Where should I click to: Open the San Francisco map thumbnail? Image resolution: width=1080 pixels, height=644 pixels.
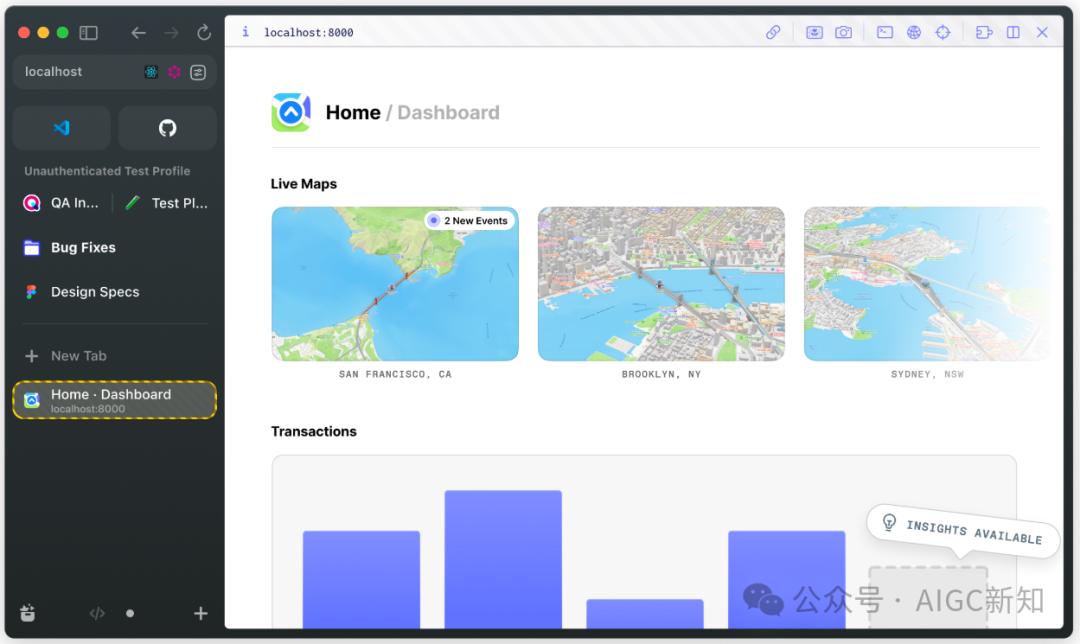395,284
